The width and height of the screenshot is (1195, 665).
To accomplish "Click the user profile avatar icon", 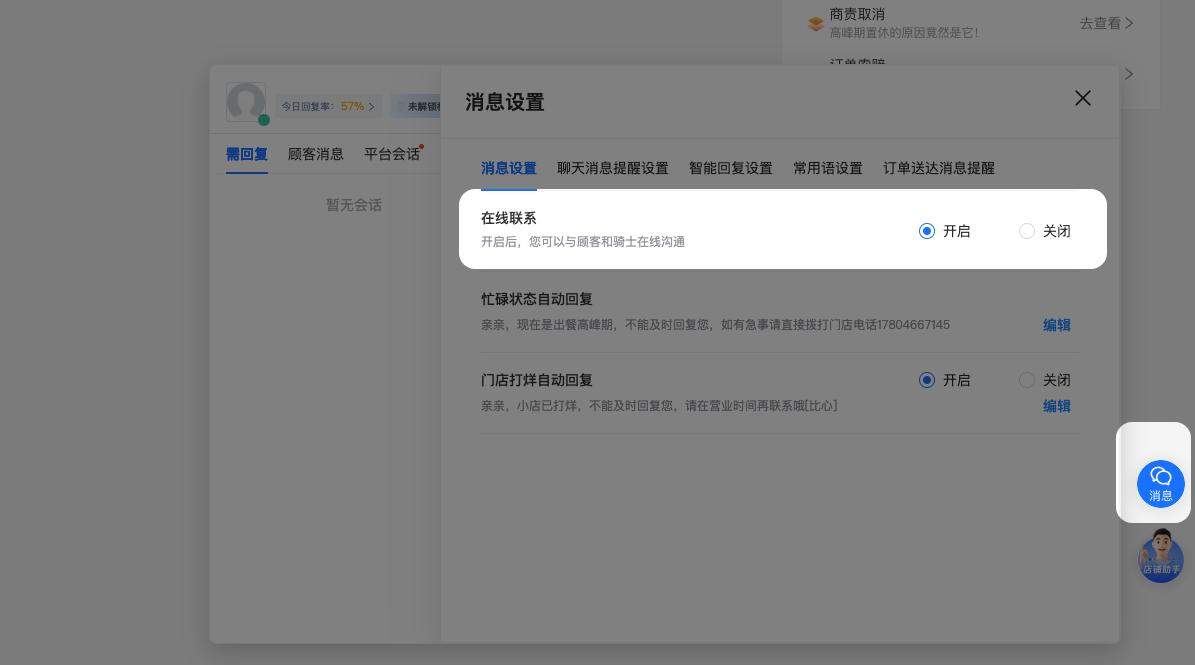I will click(245, 102).
